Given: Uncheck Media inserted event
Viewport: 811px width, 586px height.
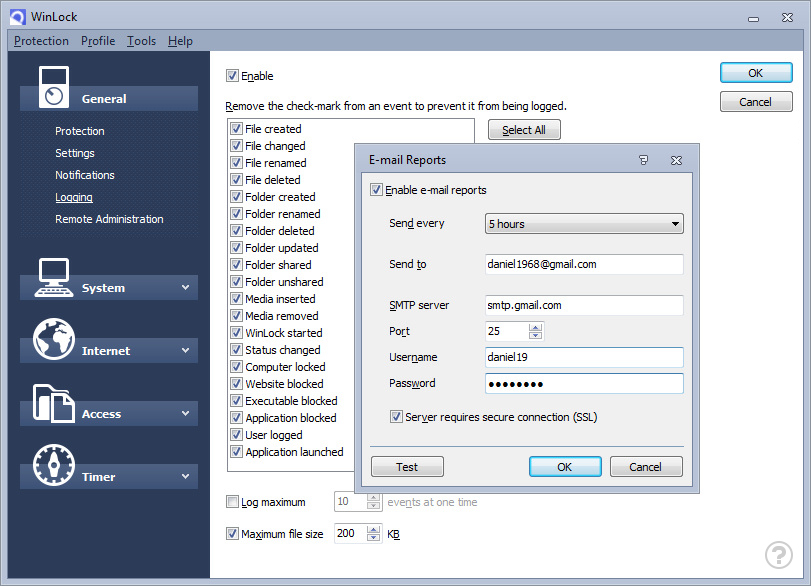Looking at the screenshot, I should (x=236, y=299).
